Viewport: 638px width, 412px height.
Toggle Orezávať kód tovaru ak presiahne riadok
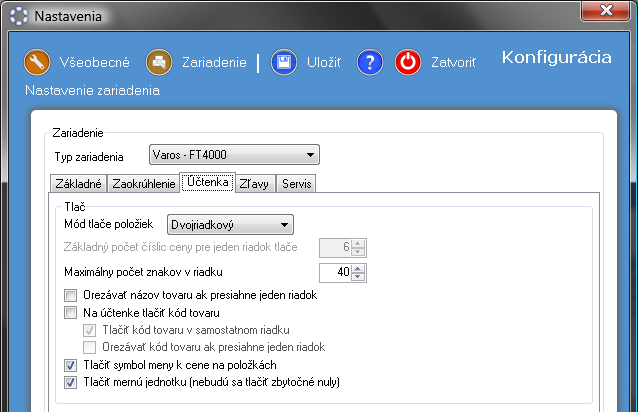click(90, 347)
